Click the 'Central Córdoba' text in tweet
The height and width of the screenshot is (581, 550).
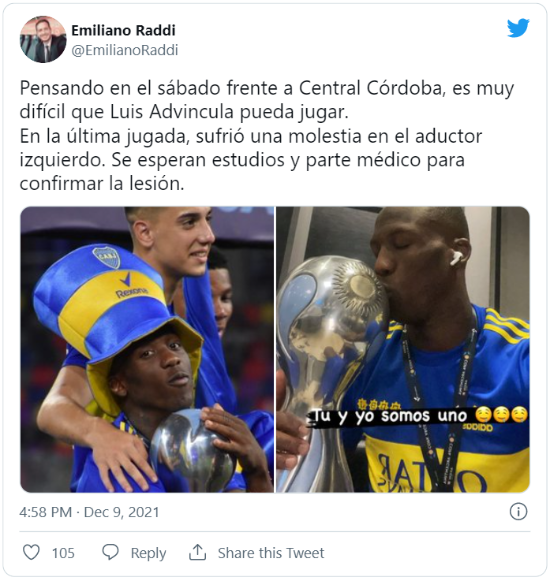370,88
